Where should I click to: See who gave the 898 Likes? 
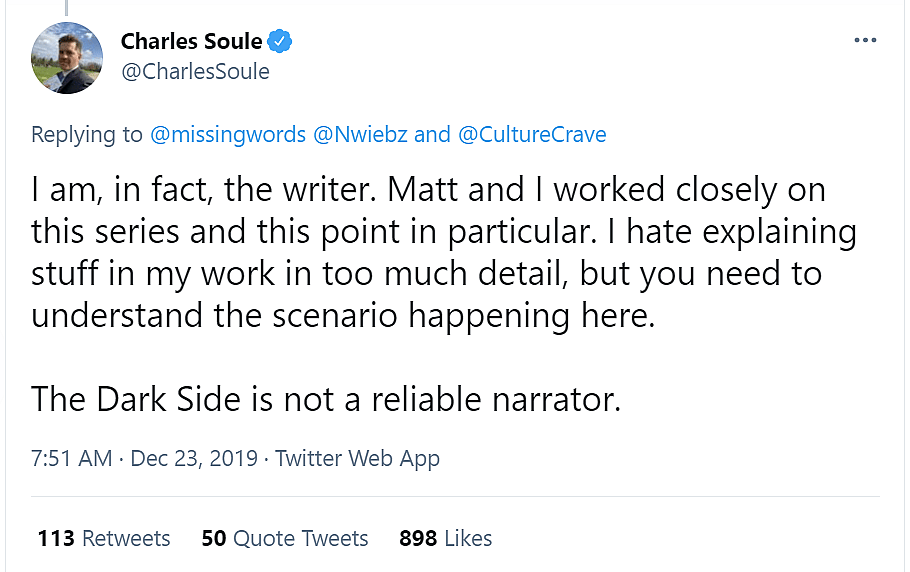pyautogui.click(x=445, y=538)
